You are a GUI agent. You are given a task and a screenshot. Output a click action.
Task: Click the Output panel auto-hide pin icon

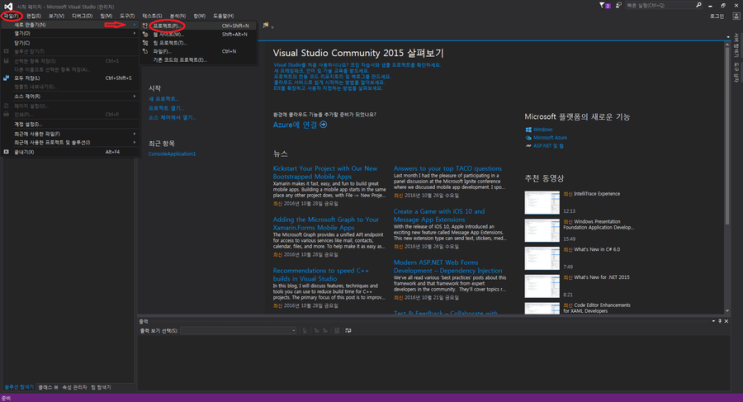pos(720,321)
